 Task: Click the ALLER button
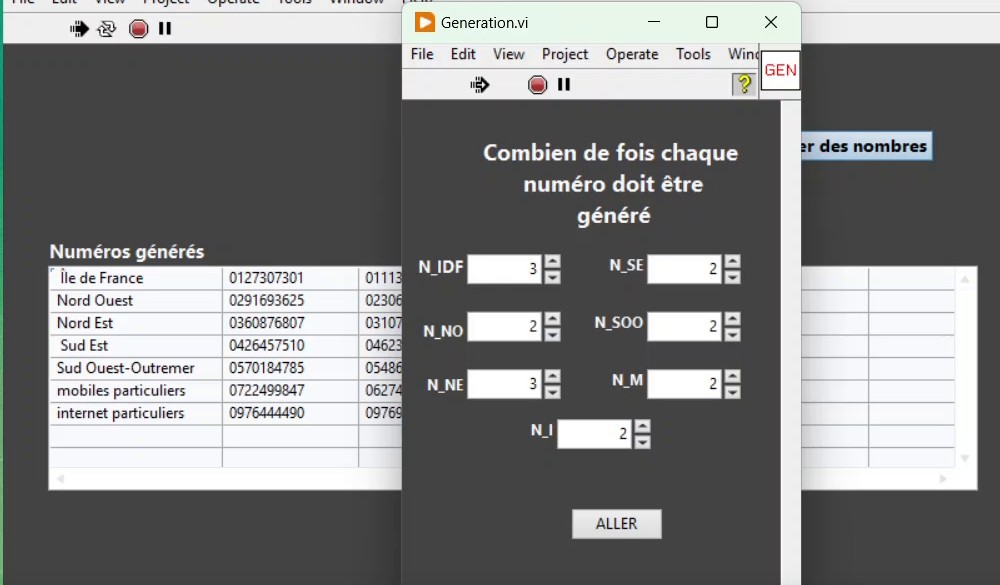point(617,524)
